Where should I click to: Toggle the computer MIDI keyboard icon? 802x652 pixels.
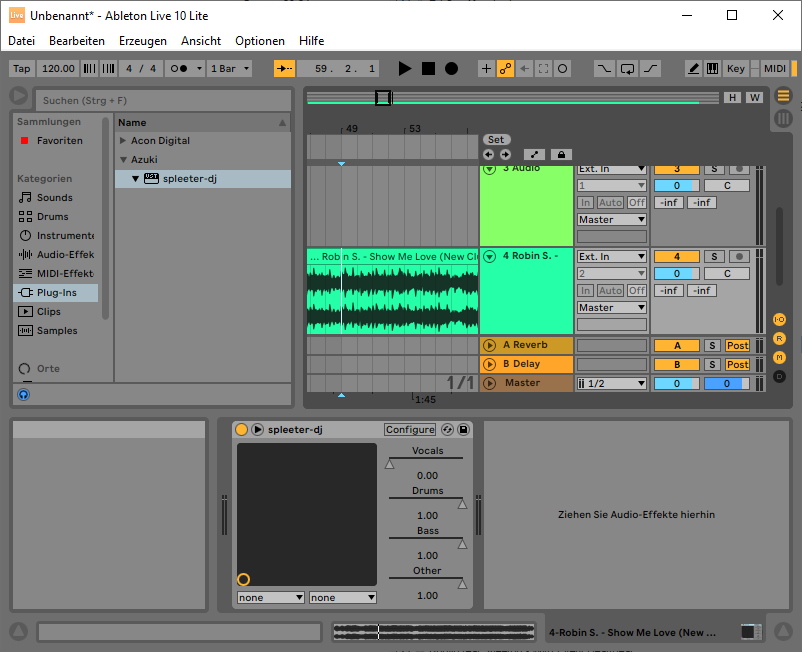tap(712, 69)
